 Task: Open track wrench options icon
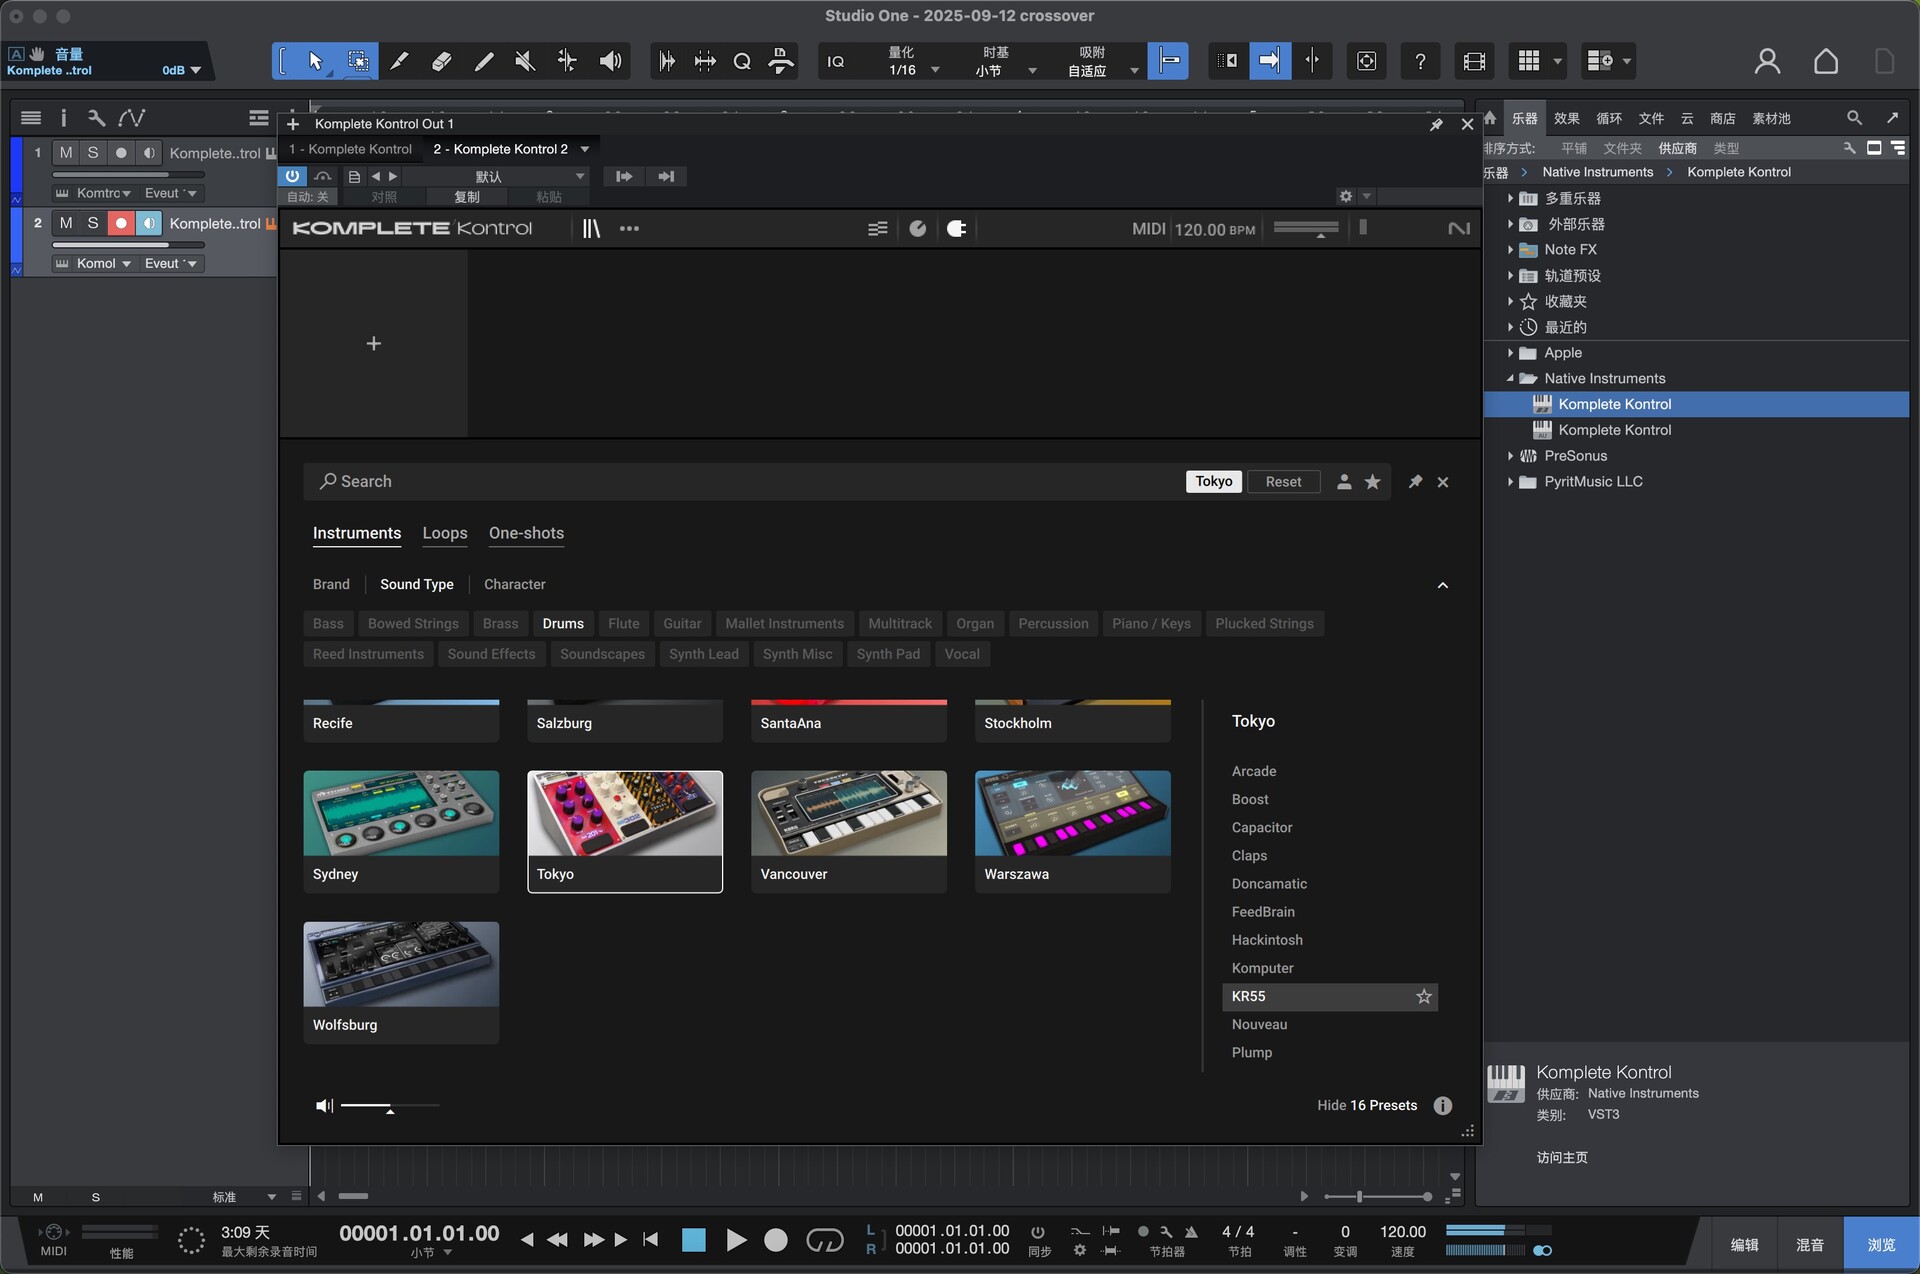pos(96,118)
